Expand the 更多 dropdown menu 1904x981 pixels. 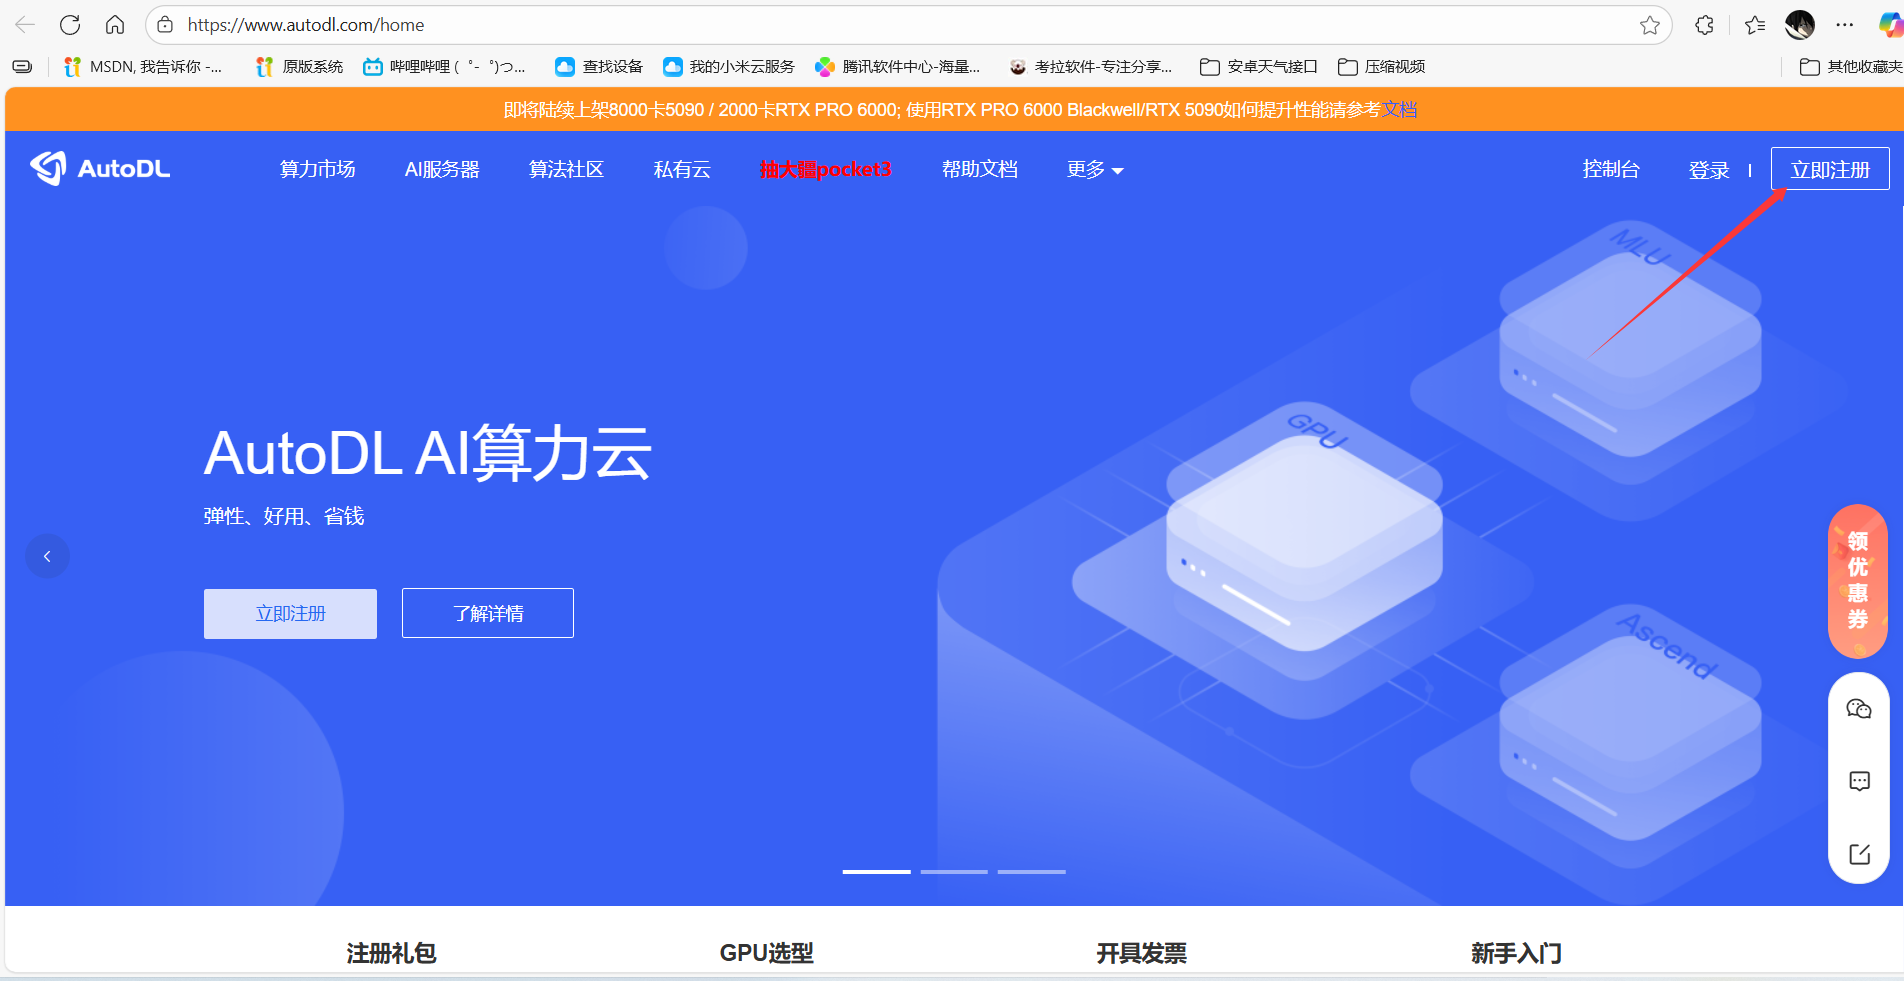[x=1094, y=170]
